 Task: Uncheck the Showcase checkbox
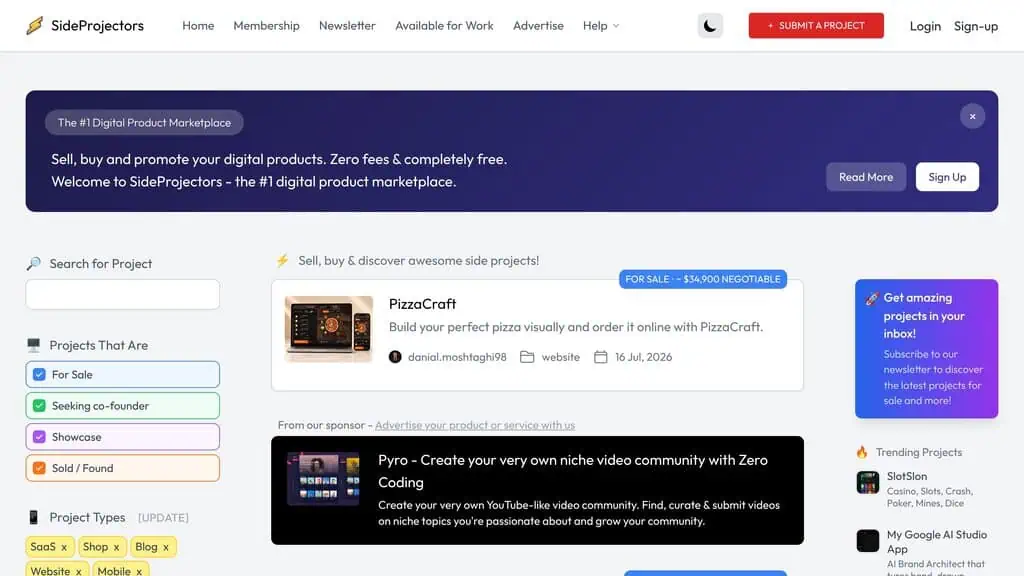click(39, 437)
